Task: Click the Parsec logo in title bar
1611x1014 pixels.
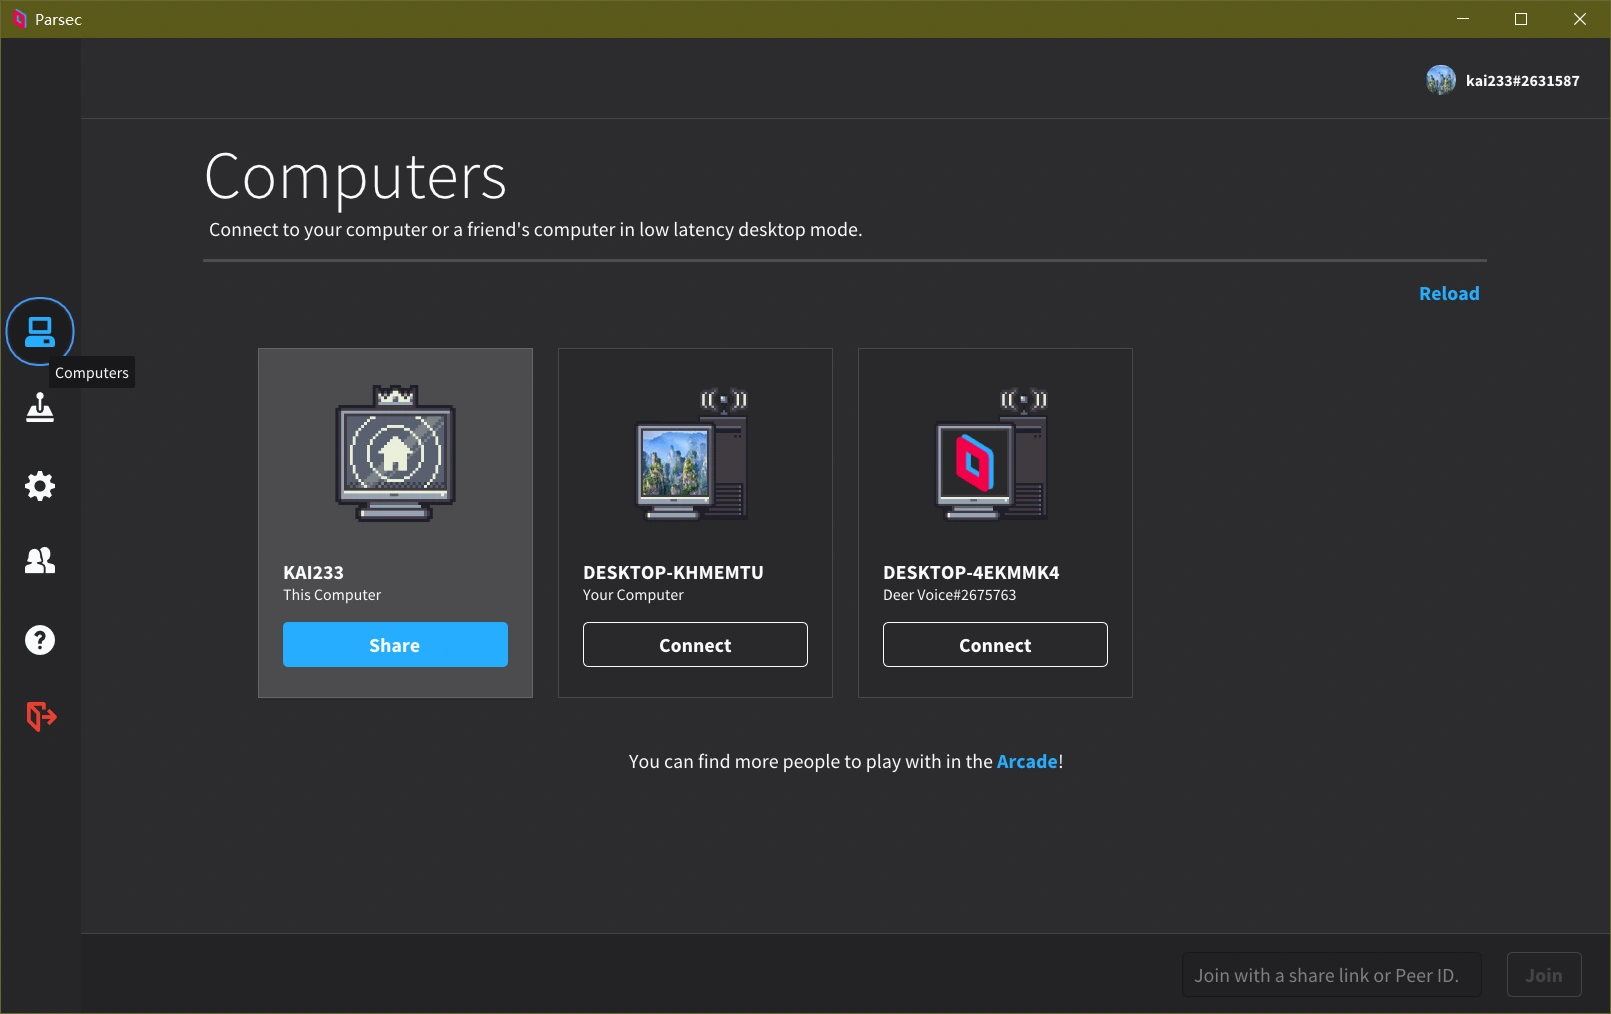Action: [18, 19]
